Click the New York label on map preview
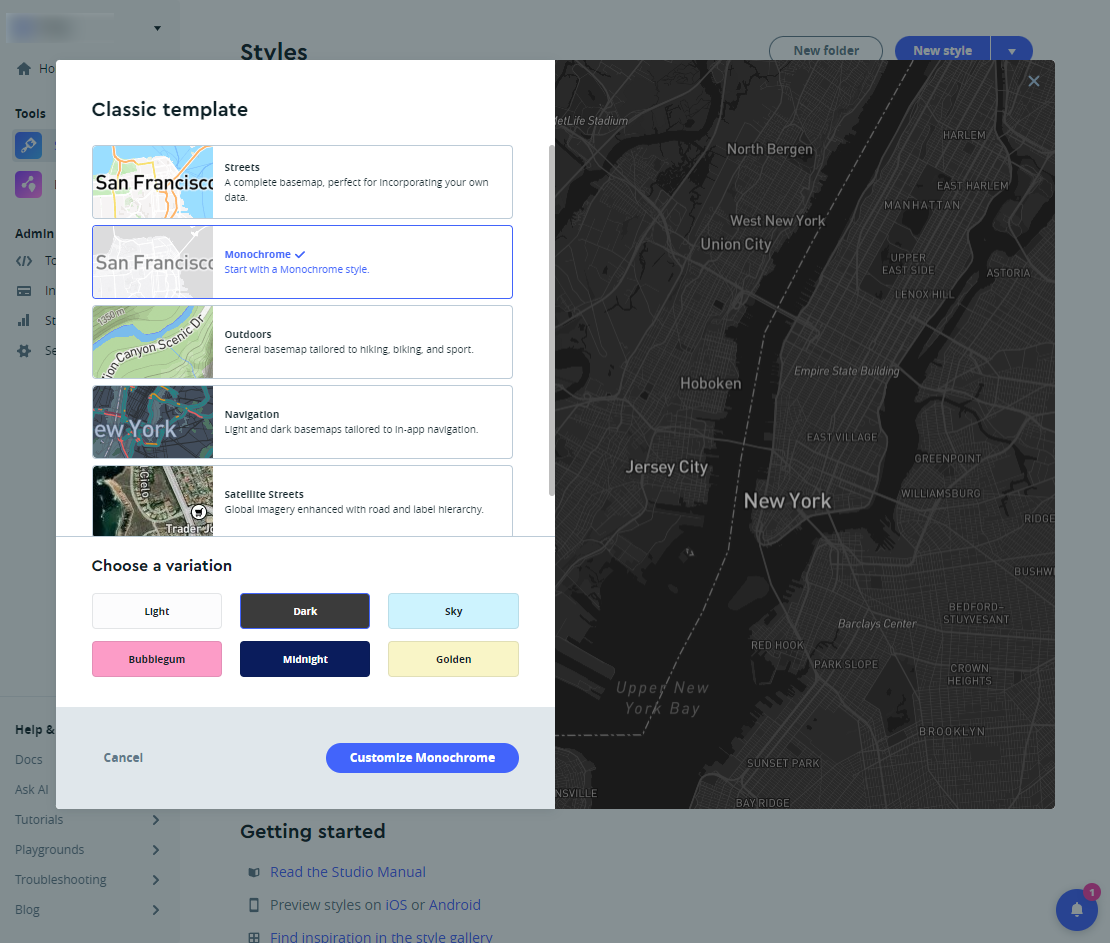Viewport: 1110px width, 943px height. pos(787,501)
